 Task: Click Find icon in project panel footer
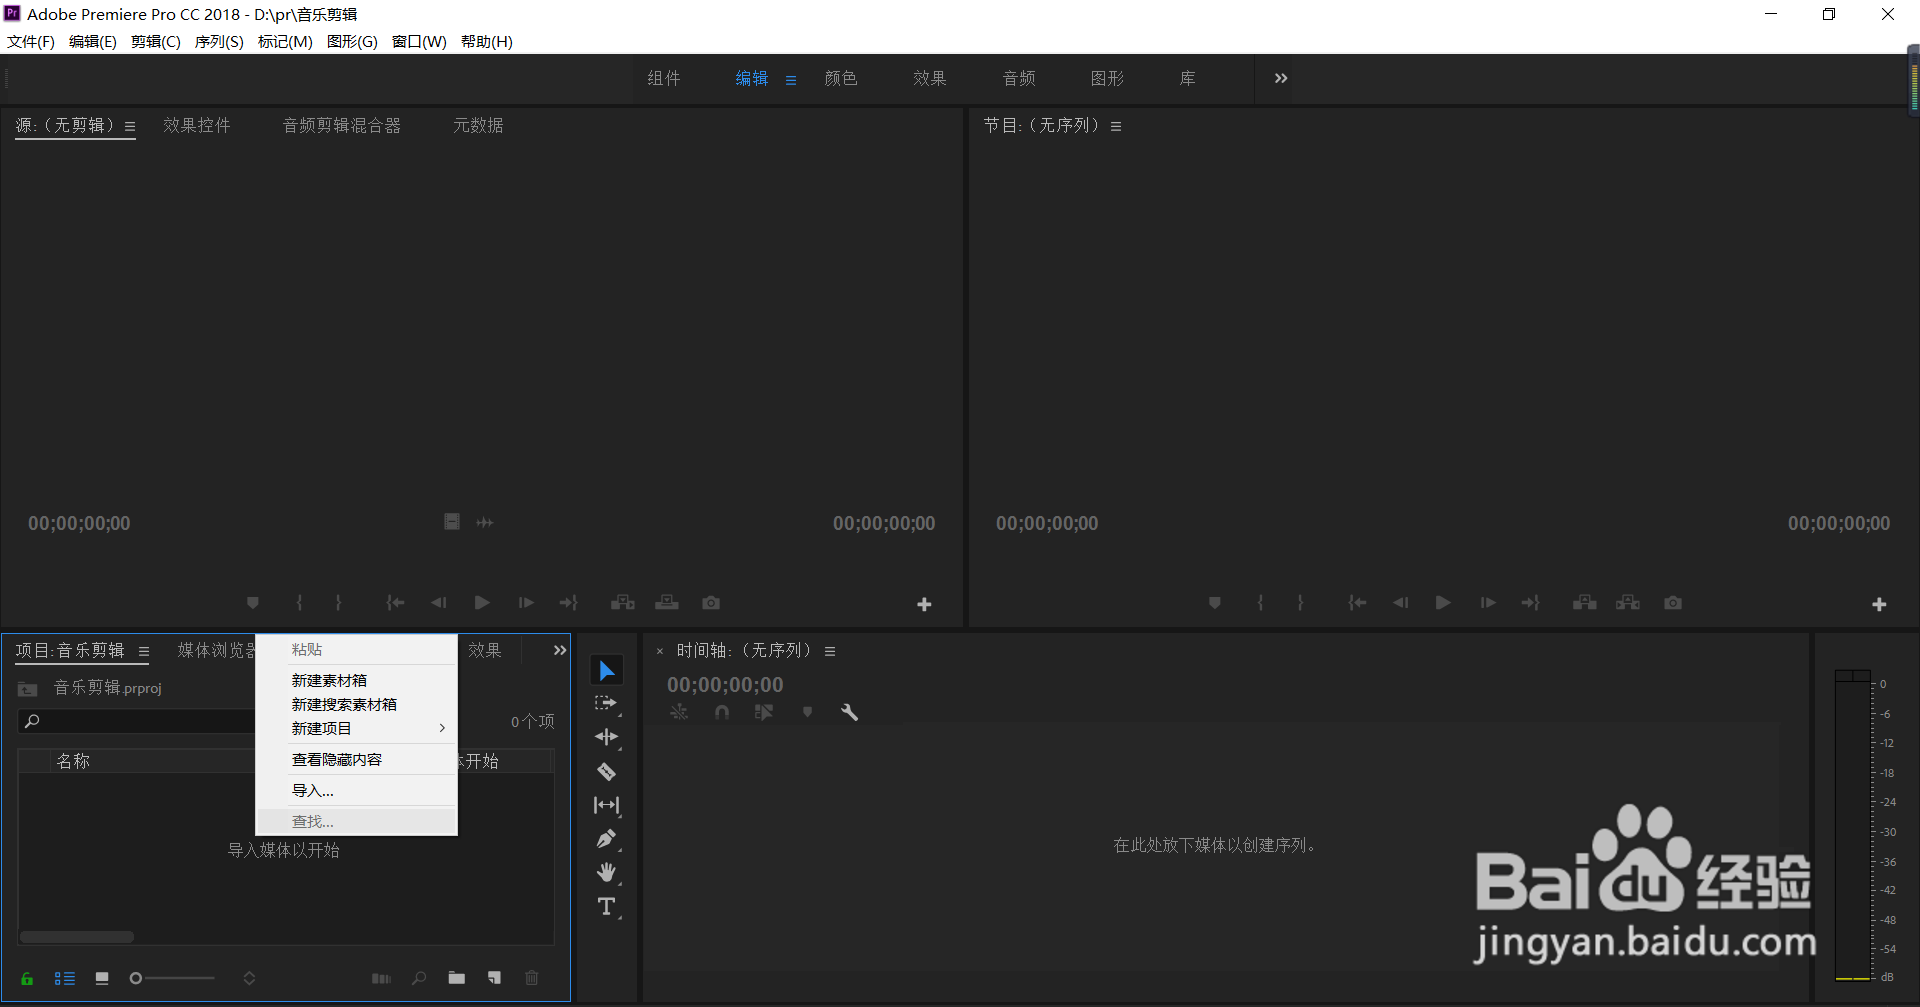pyautogui.click(x=419, y=978)
